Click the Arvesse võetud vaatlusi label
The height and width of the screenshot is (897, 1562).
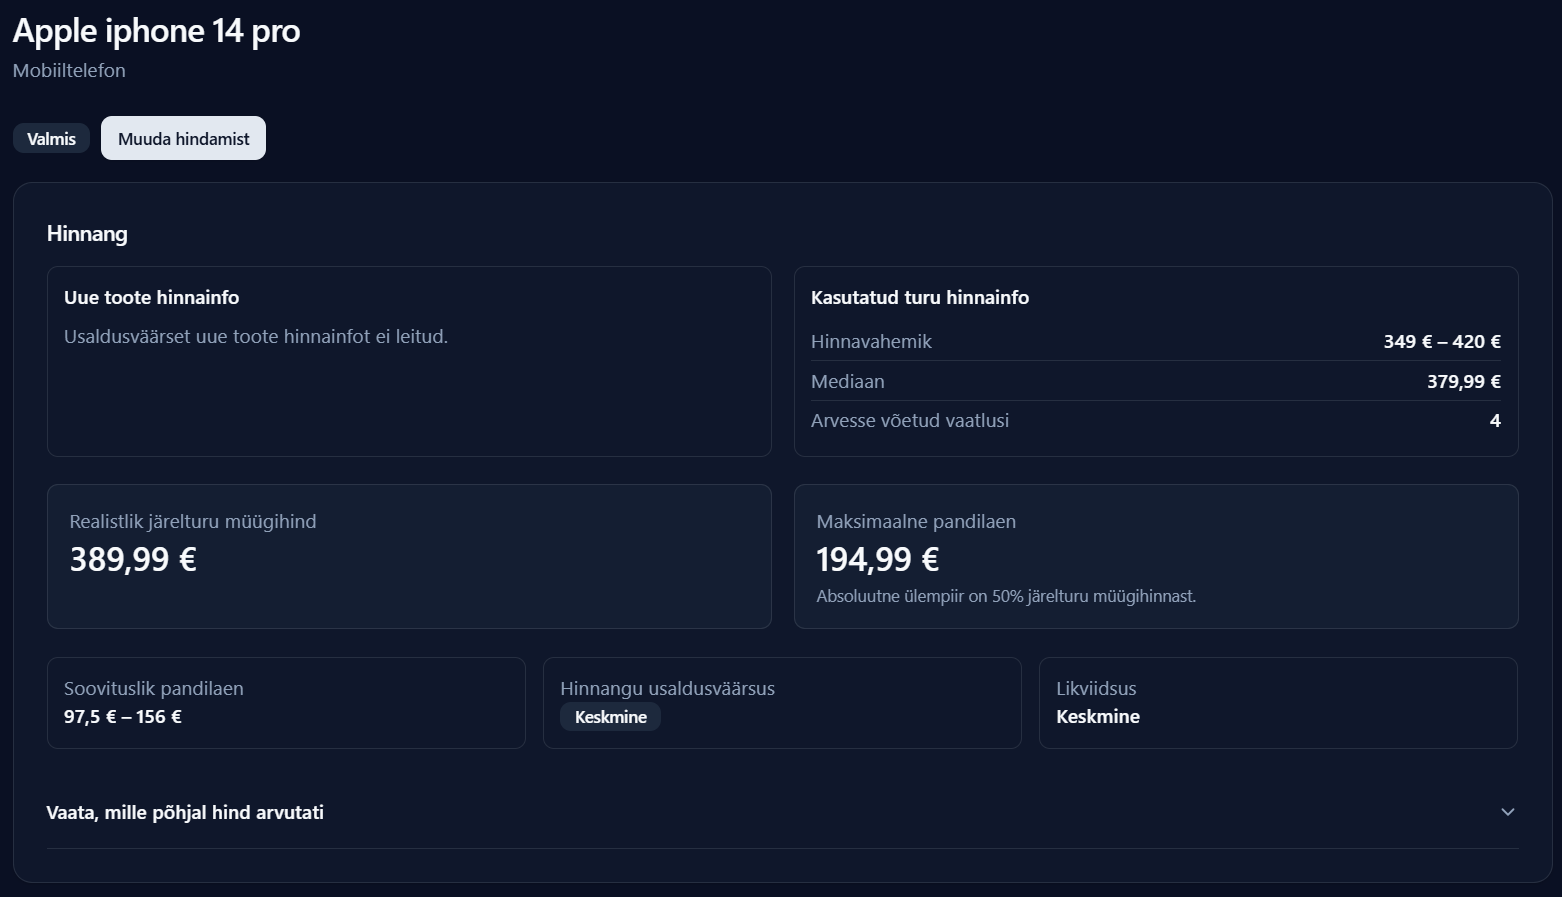tap(910, 421)
